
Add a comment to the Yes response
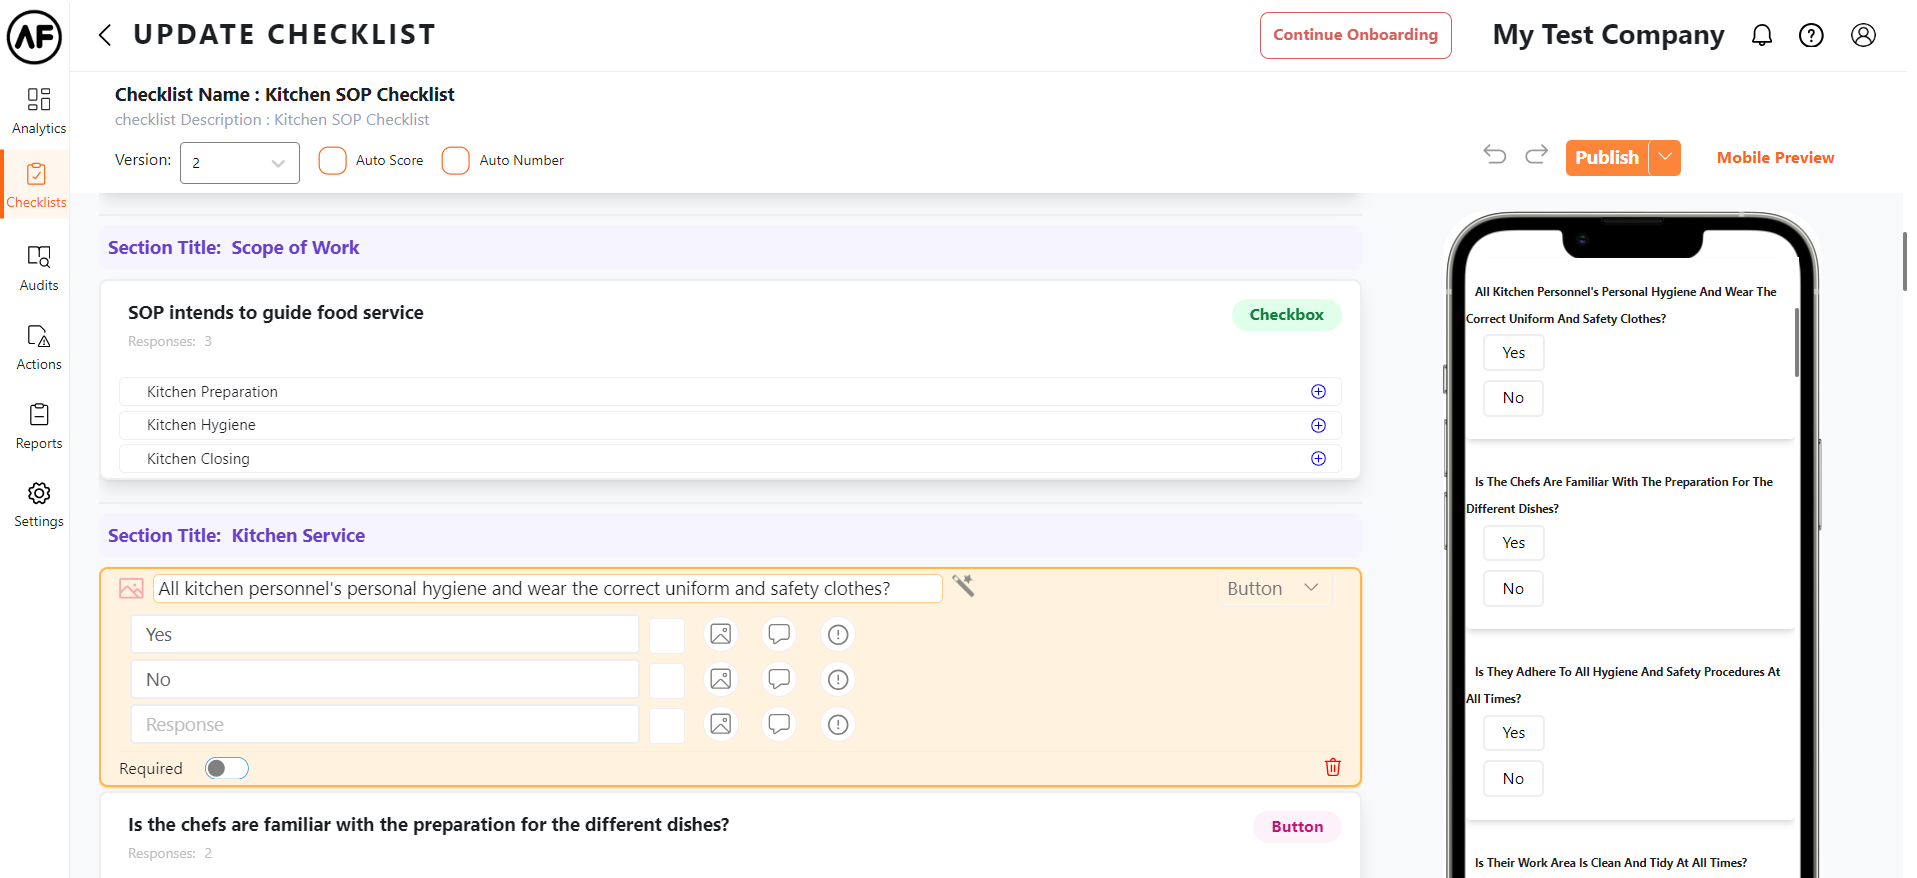pyautogui.click(x=779, y=634)
